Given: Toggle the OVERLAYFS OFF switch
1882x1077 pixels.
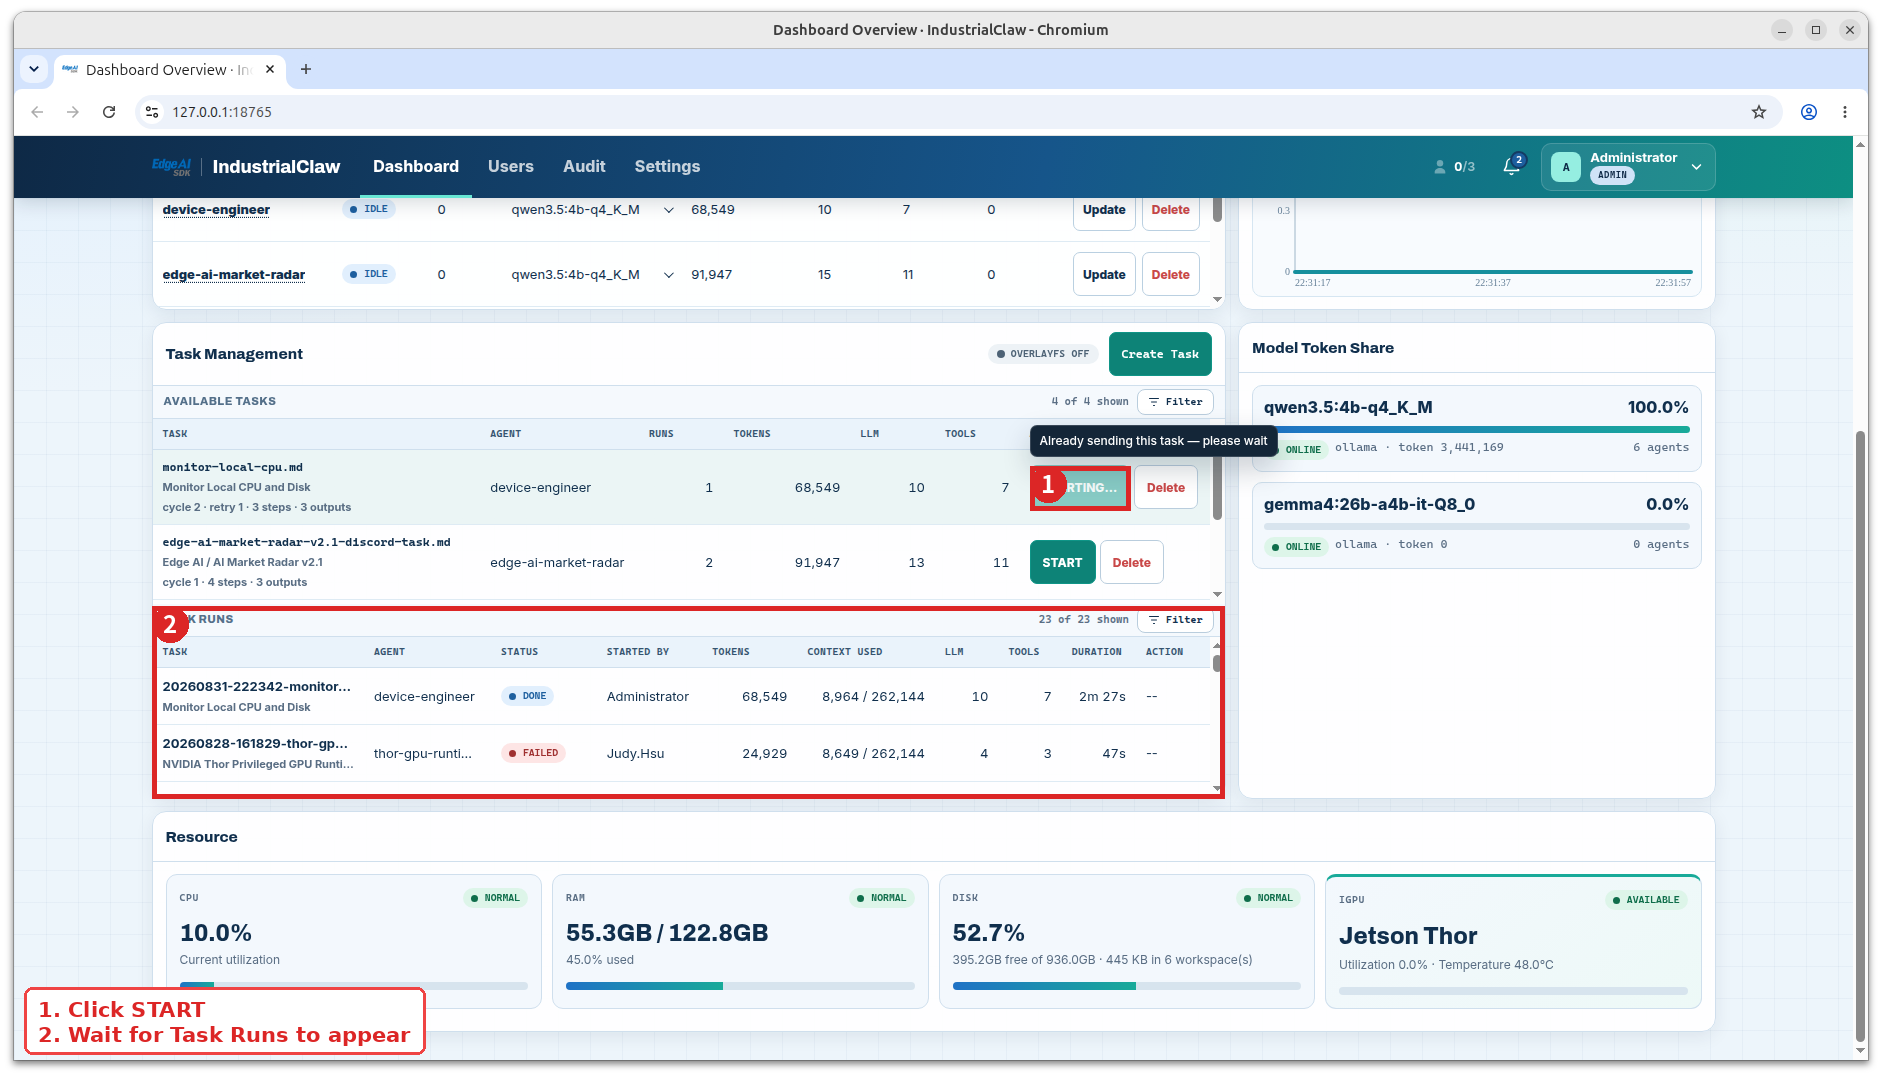Looking at the screenshot, I should tap(1043, 354).
